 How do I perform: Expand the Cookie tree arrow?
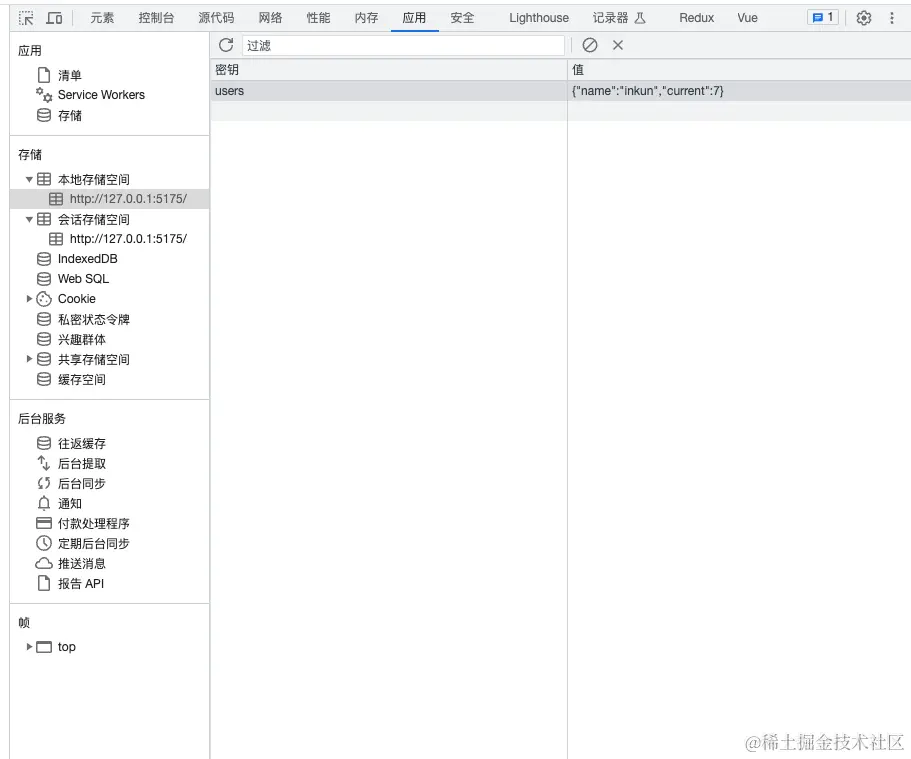coord(29,299)
